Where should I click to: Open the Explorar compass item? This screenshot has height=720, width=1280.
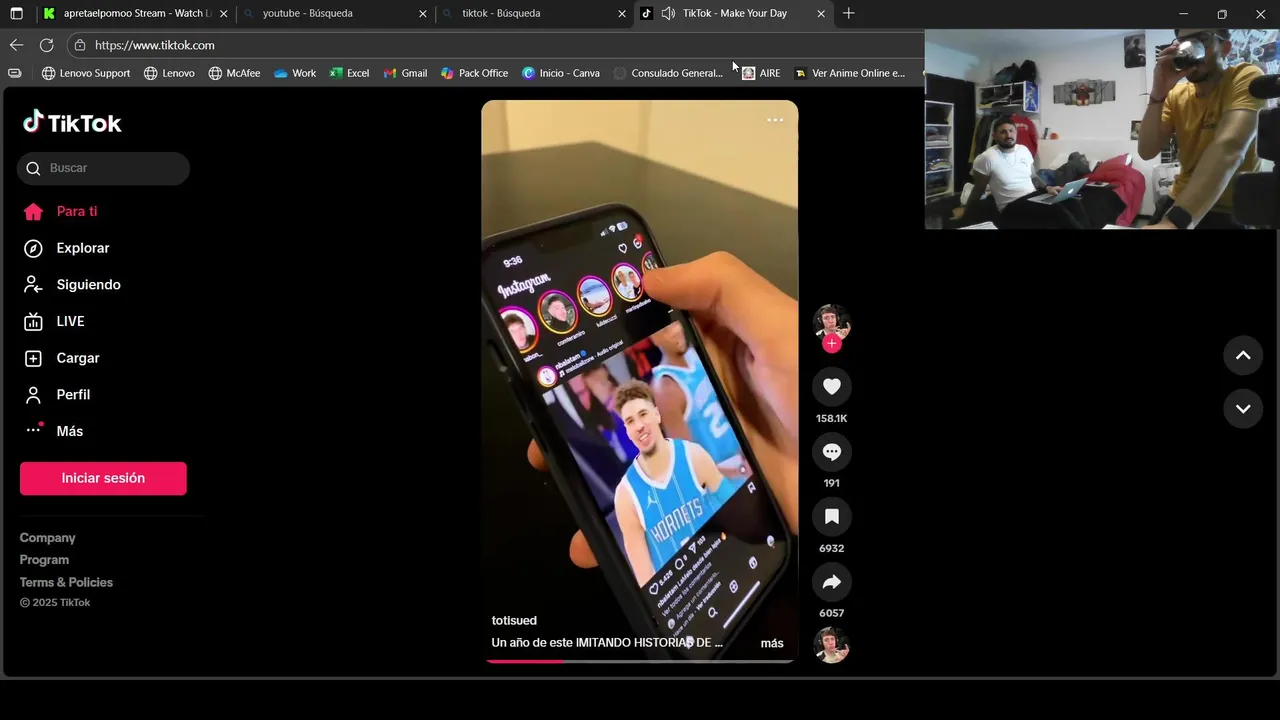(66, 248)
